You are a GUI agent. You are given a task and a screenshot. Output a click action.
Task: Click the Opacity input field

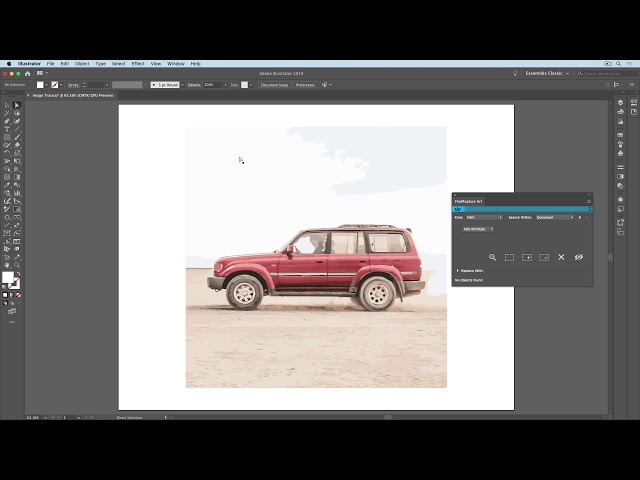213,85
